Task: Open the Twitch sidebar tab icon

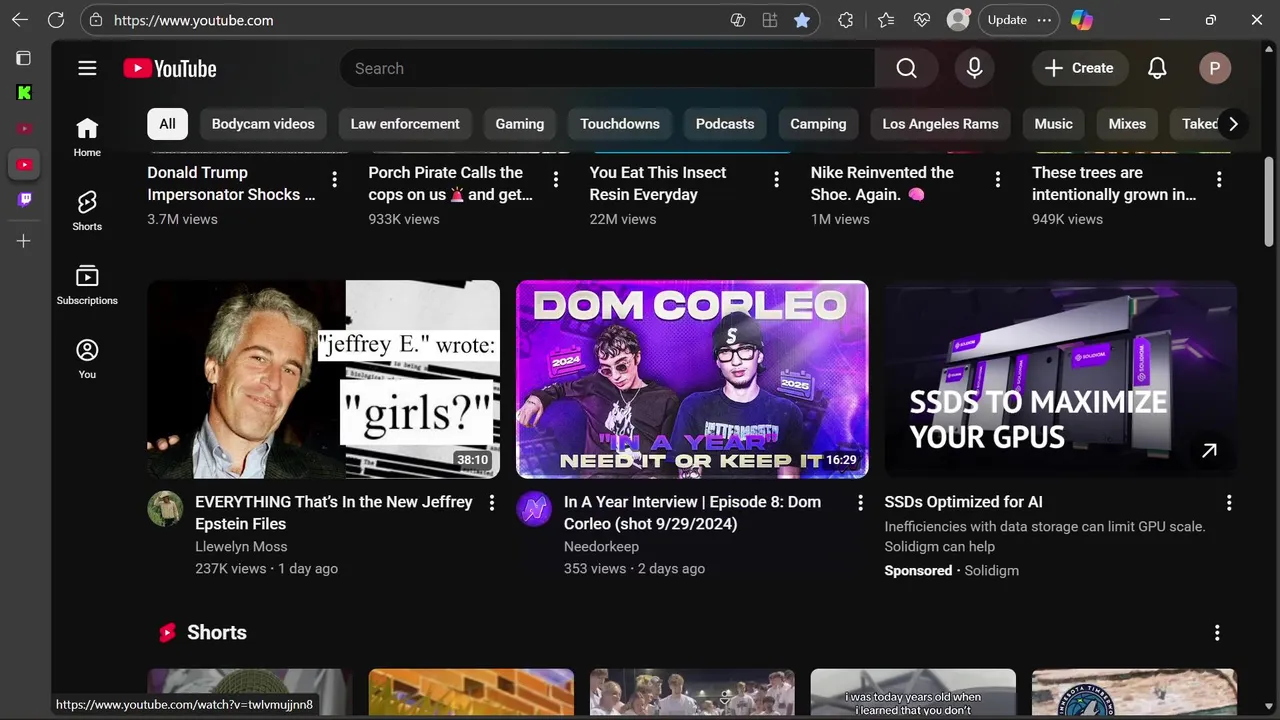Action: (24, 199)
